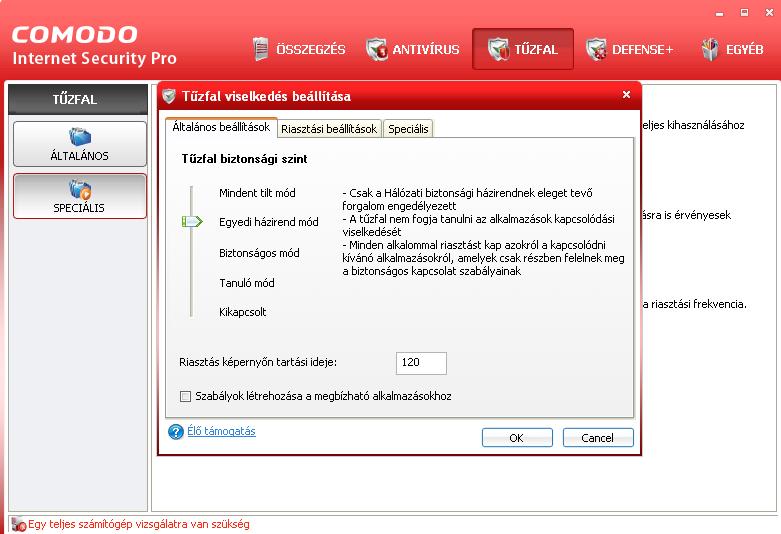Click the scan-needed status bar icon
This screenshot has height=534, width=781.
tap(18, 524)
